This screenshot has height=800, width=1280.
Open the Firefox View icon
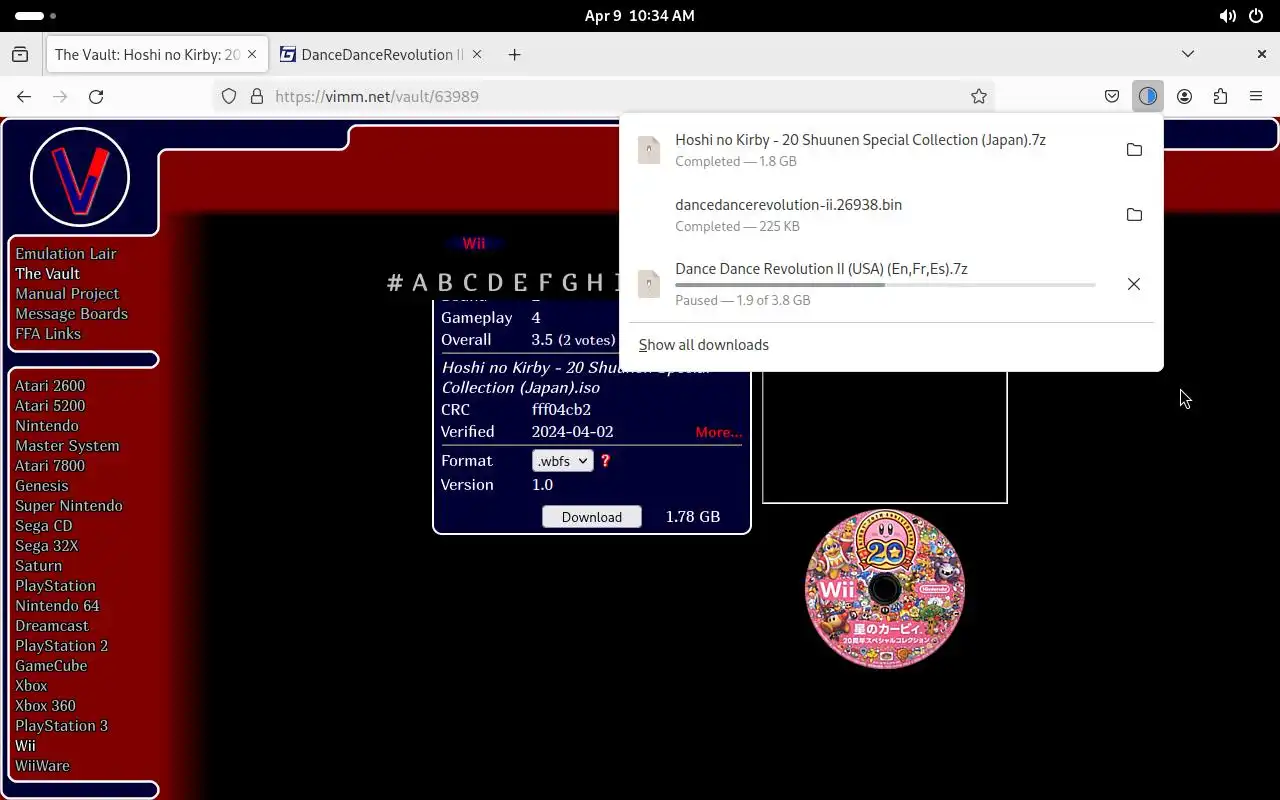pos(20,54)
